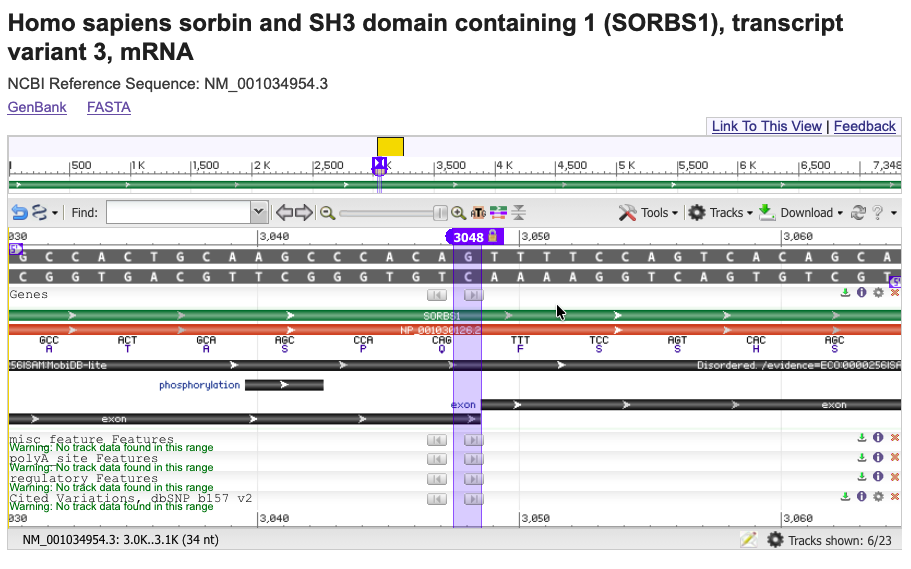Viewport: 911px width, 569px height.
Task: Open the Download menu
Action: (x=801, y=213)
